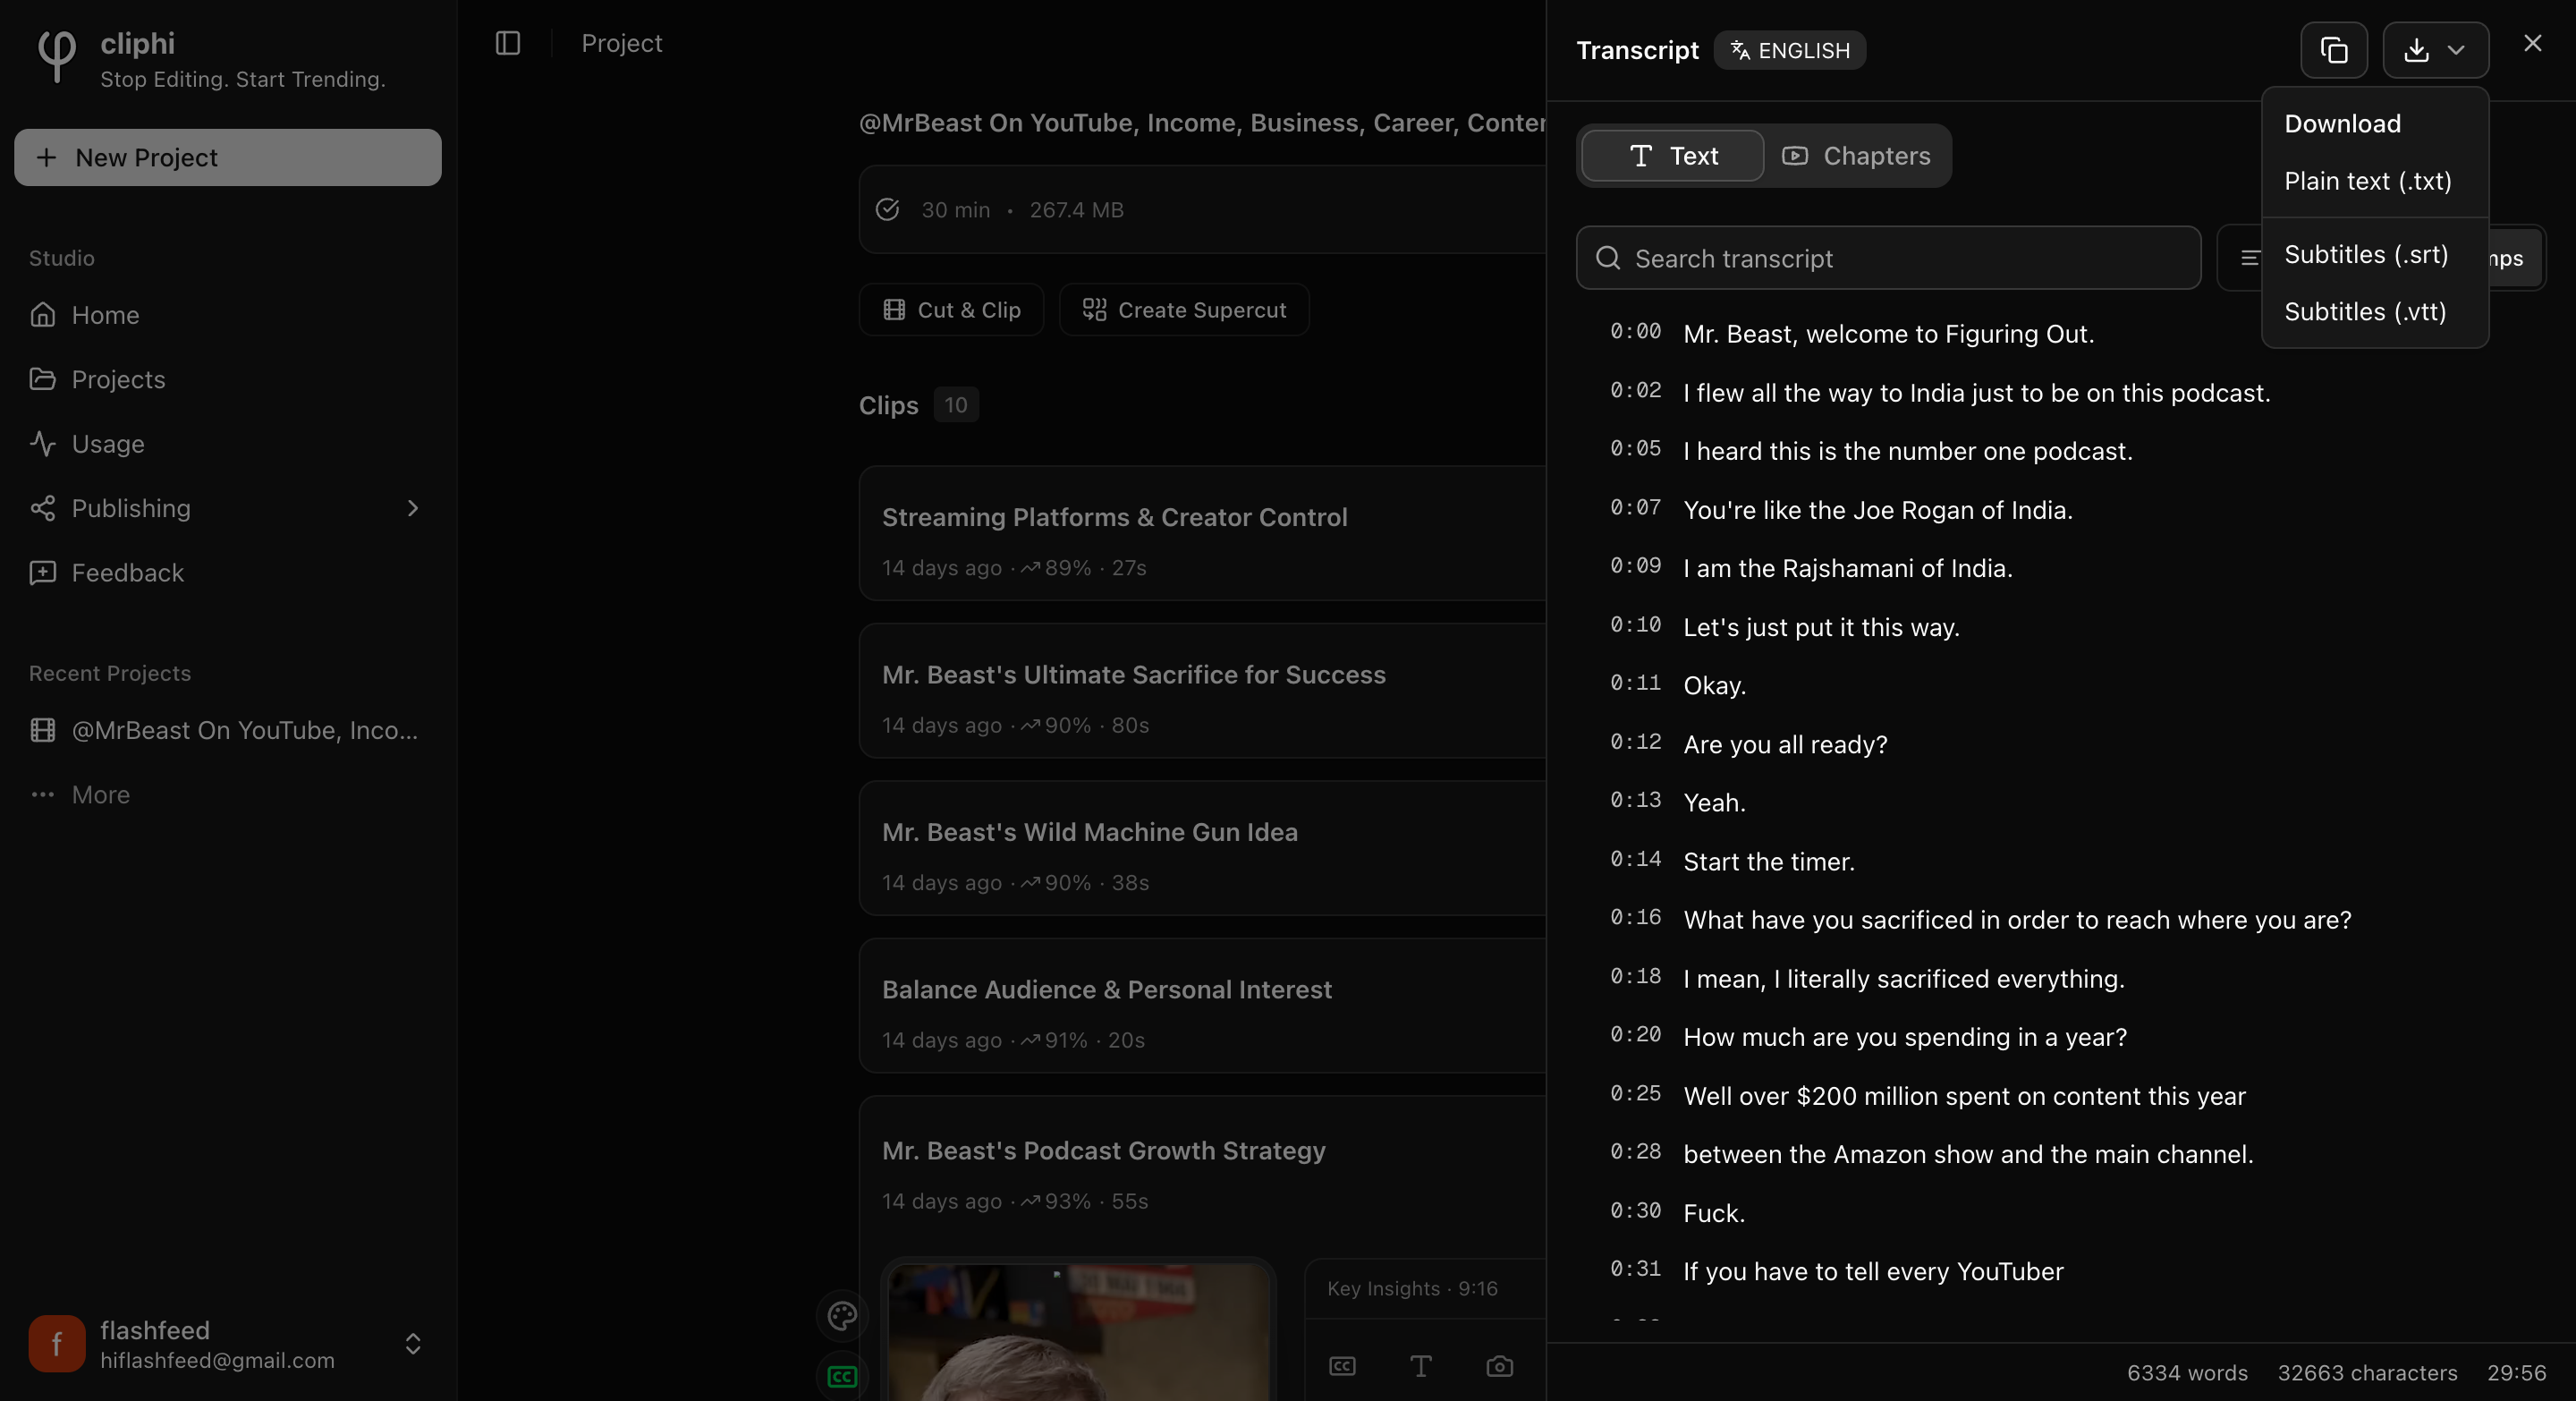
Task: Click the text tool icon below Key Insights
Action: [x=1420, y=1366]
